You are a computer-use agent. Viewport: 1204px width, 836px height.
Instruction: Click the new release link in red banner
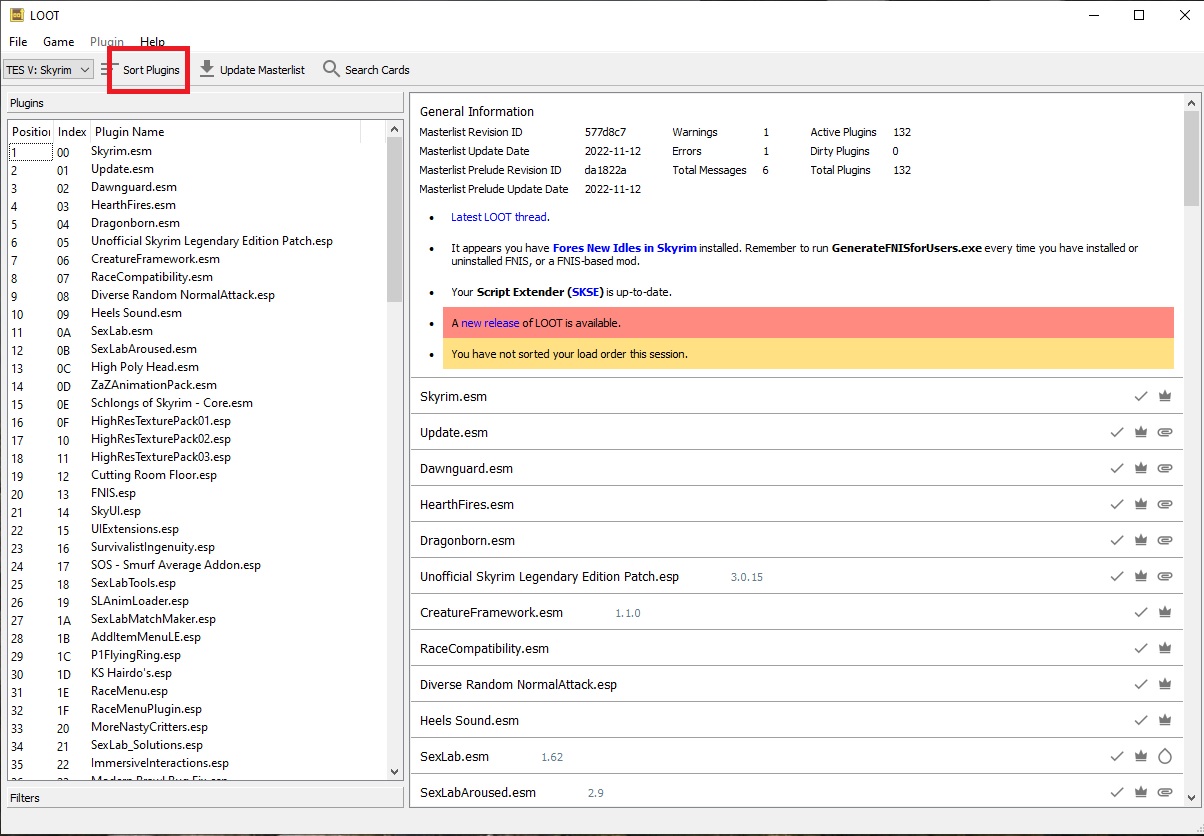[x=490, y=323]
